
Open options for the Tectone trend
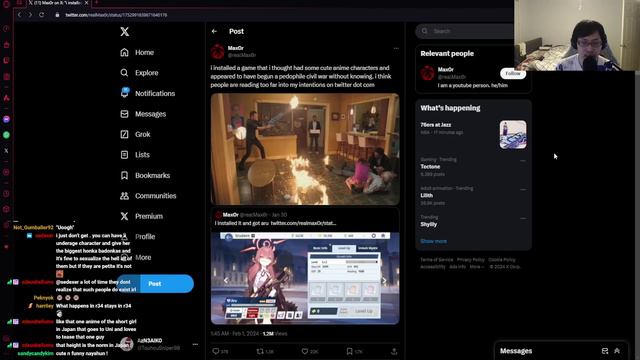click(523, 160)
